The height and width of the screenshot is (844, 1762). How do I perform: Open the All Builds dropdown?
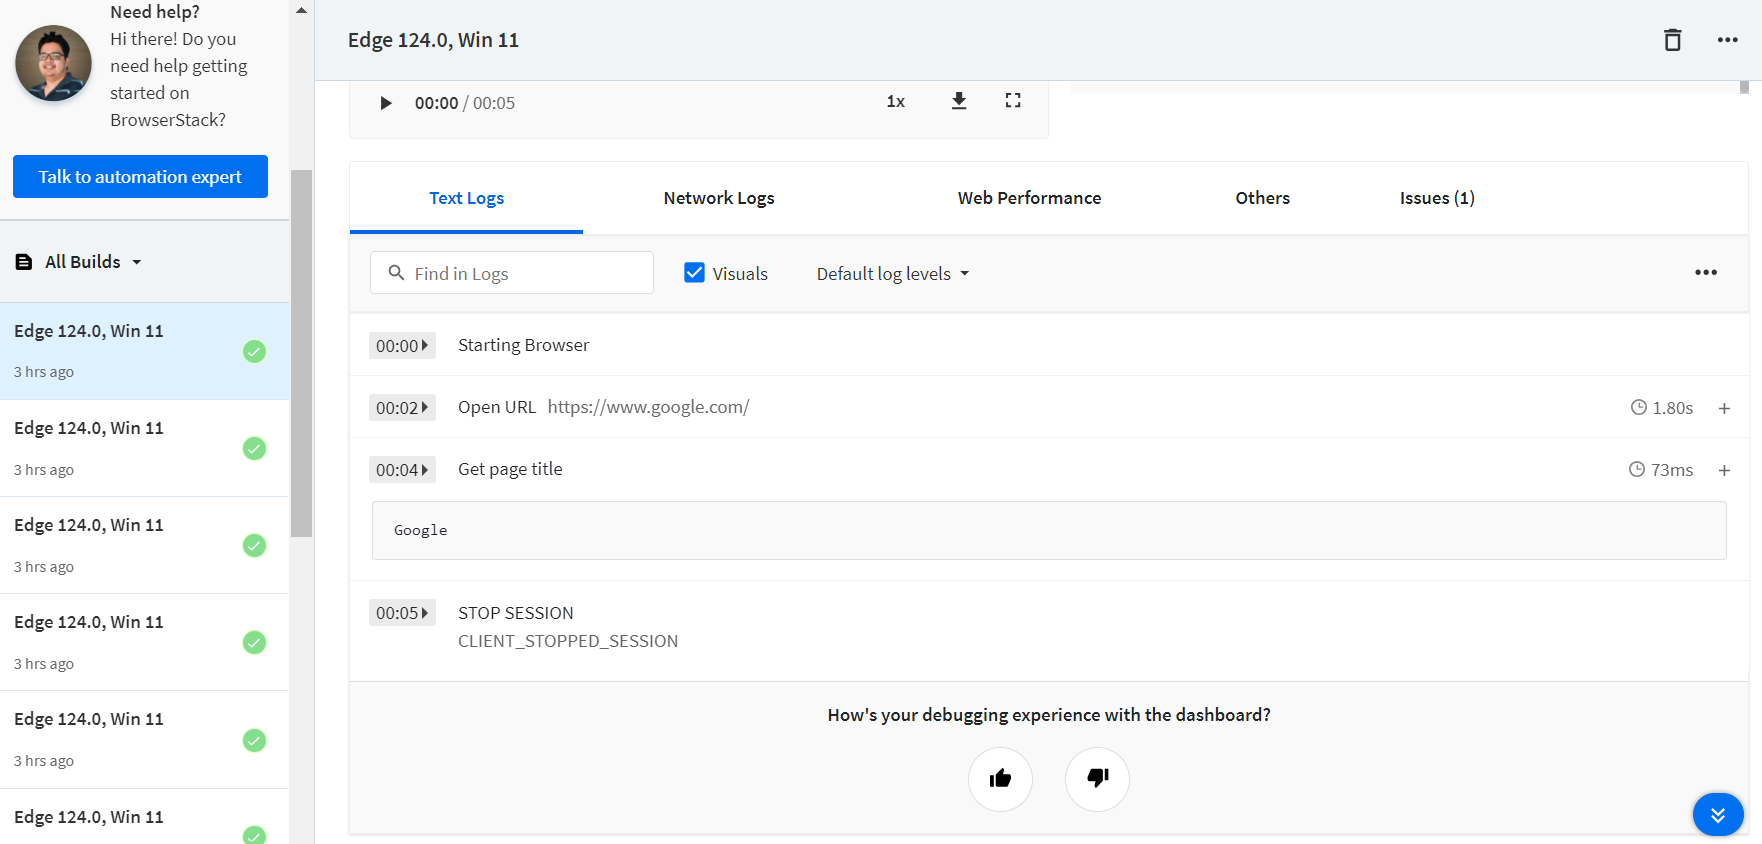(x=80, y=262)
